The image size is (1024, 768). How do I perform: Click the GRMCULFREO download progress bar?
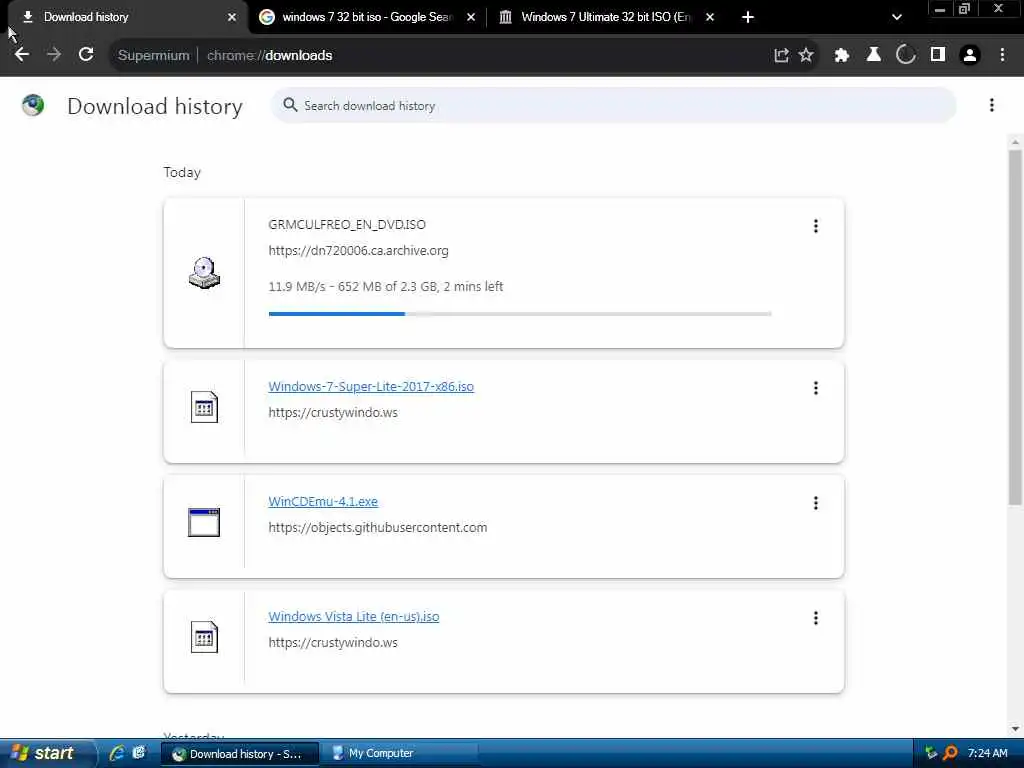[x=520, y=314]
